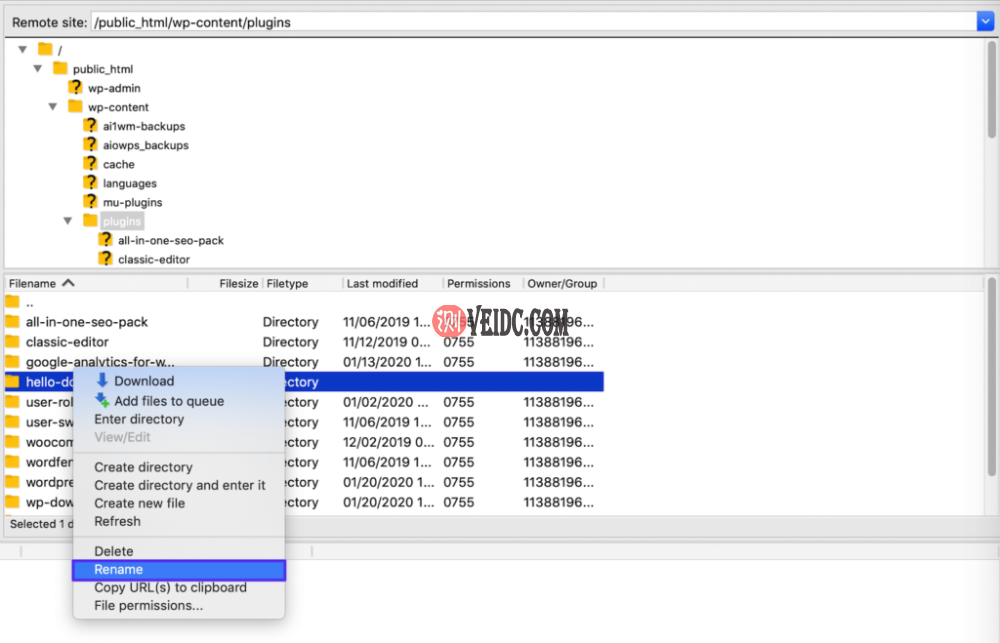Click the all-in-one-seo-pack folder icon in file list

tap(12, 322)
